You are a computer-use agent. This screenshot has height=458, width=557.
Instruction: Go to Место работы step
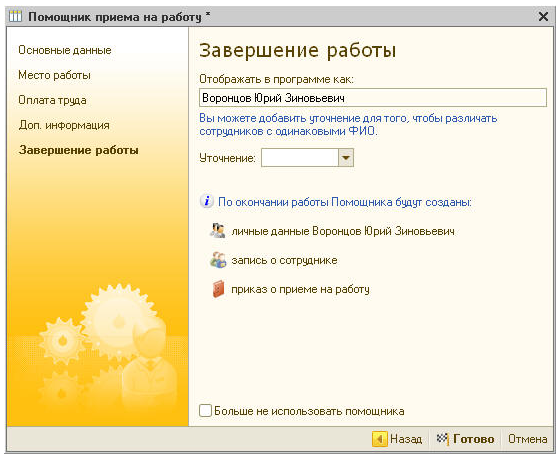click(54, 75)
